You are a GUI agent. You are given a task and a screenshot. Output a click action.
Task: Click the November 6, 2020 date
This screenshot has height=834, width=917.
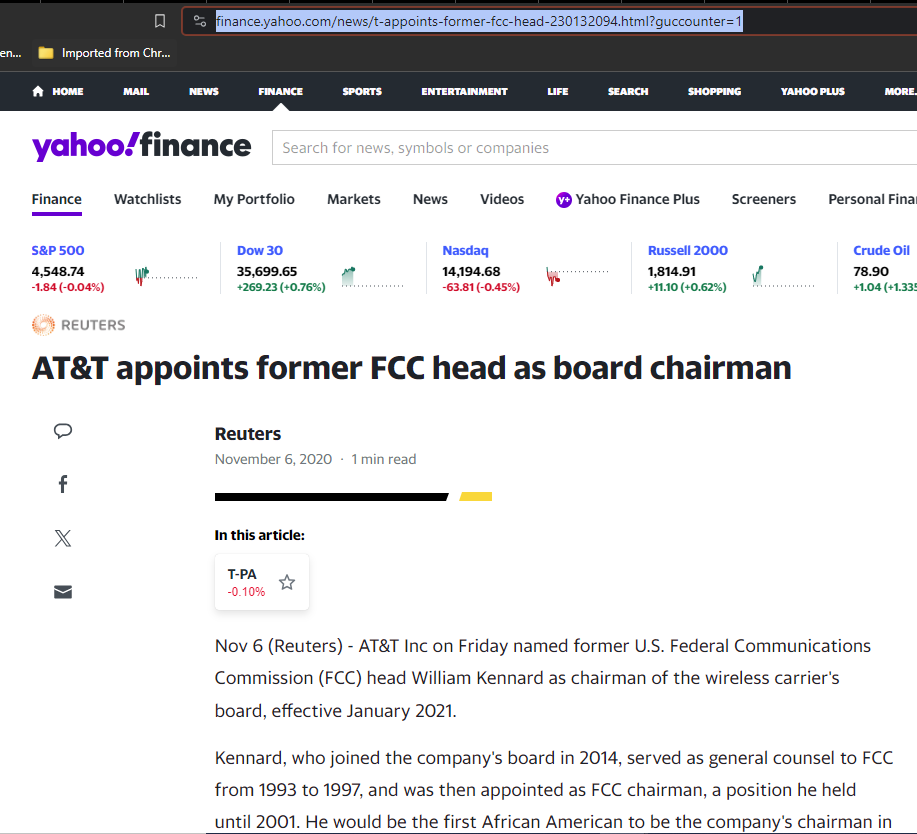pyautogui.click(x=273, y=459)
